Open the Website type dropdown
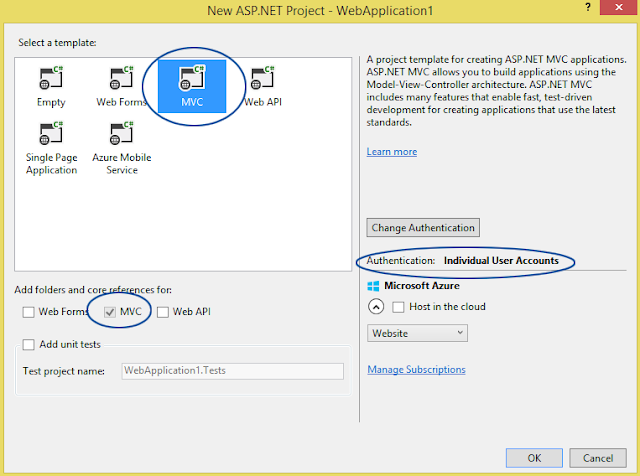The width and height of the screenshot is (640, 476). (x=417, y=333)
